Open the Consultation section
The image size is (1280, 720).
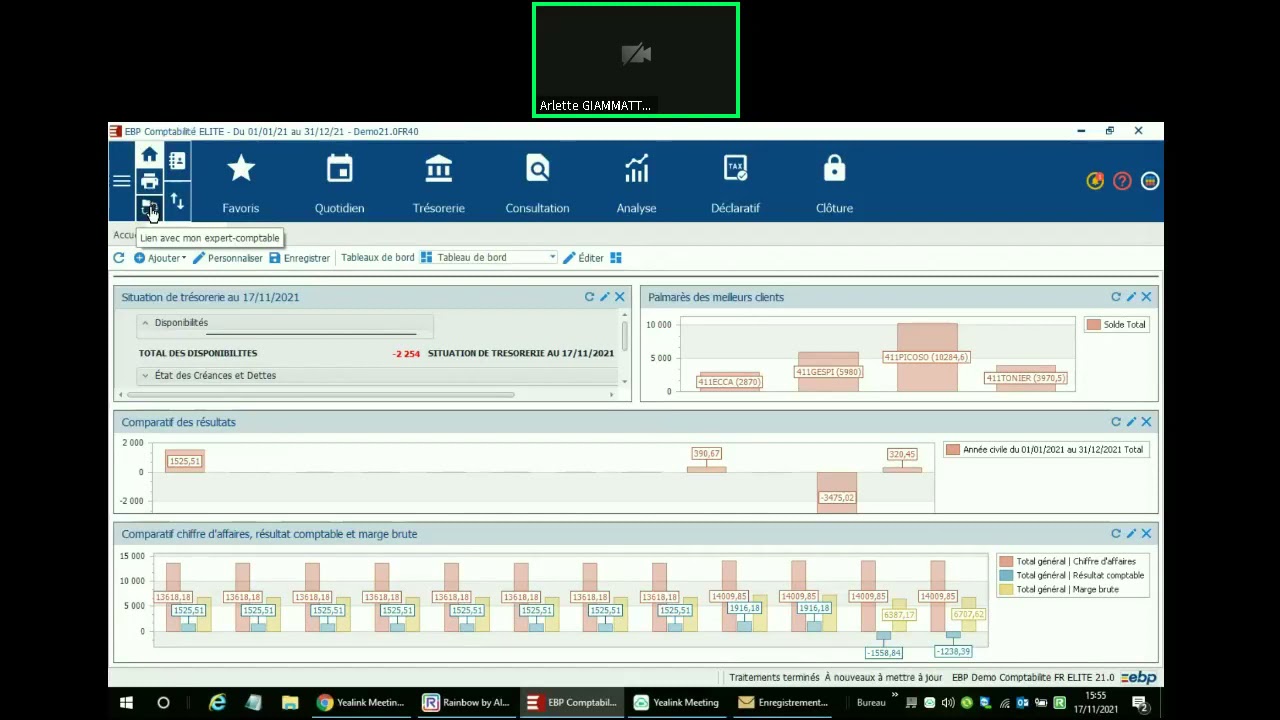(538, 184)
